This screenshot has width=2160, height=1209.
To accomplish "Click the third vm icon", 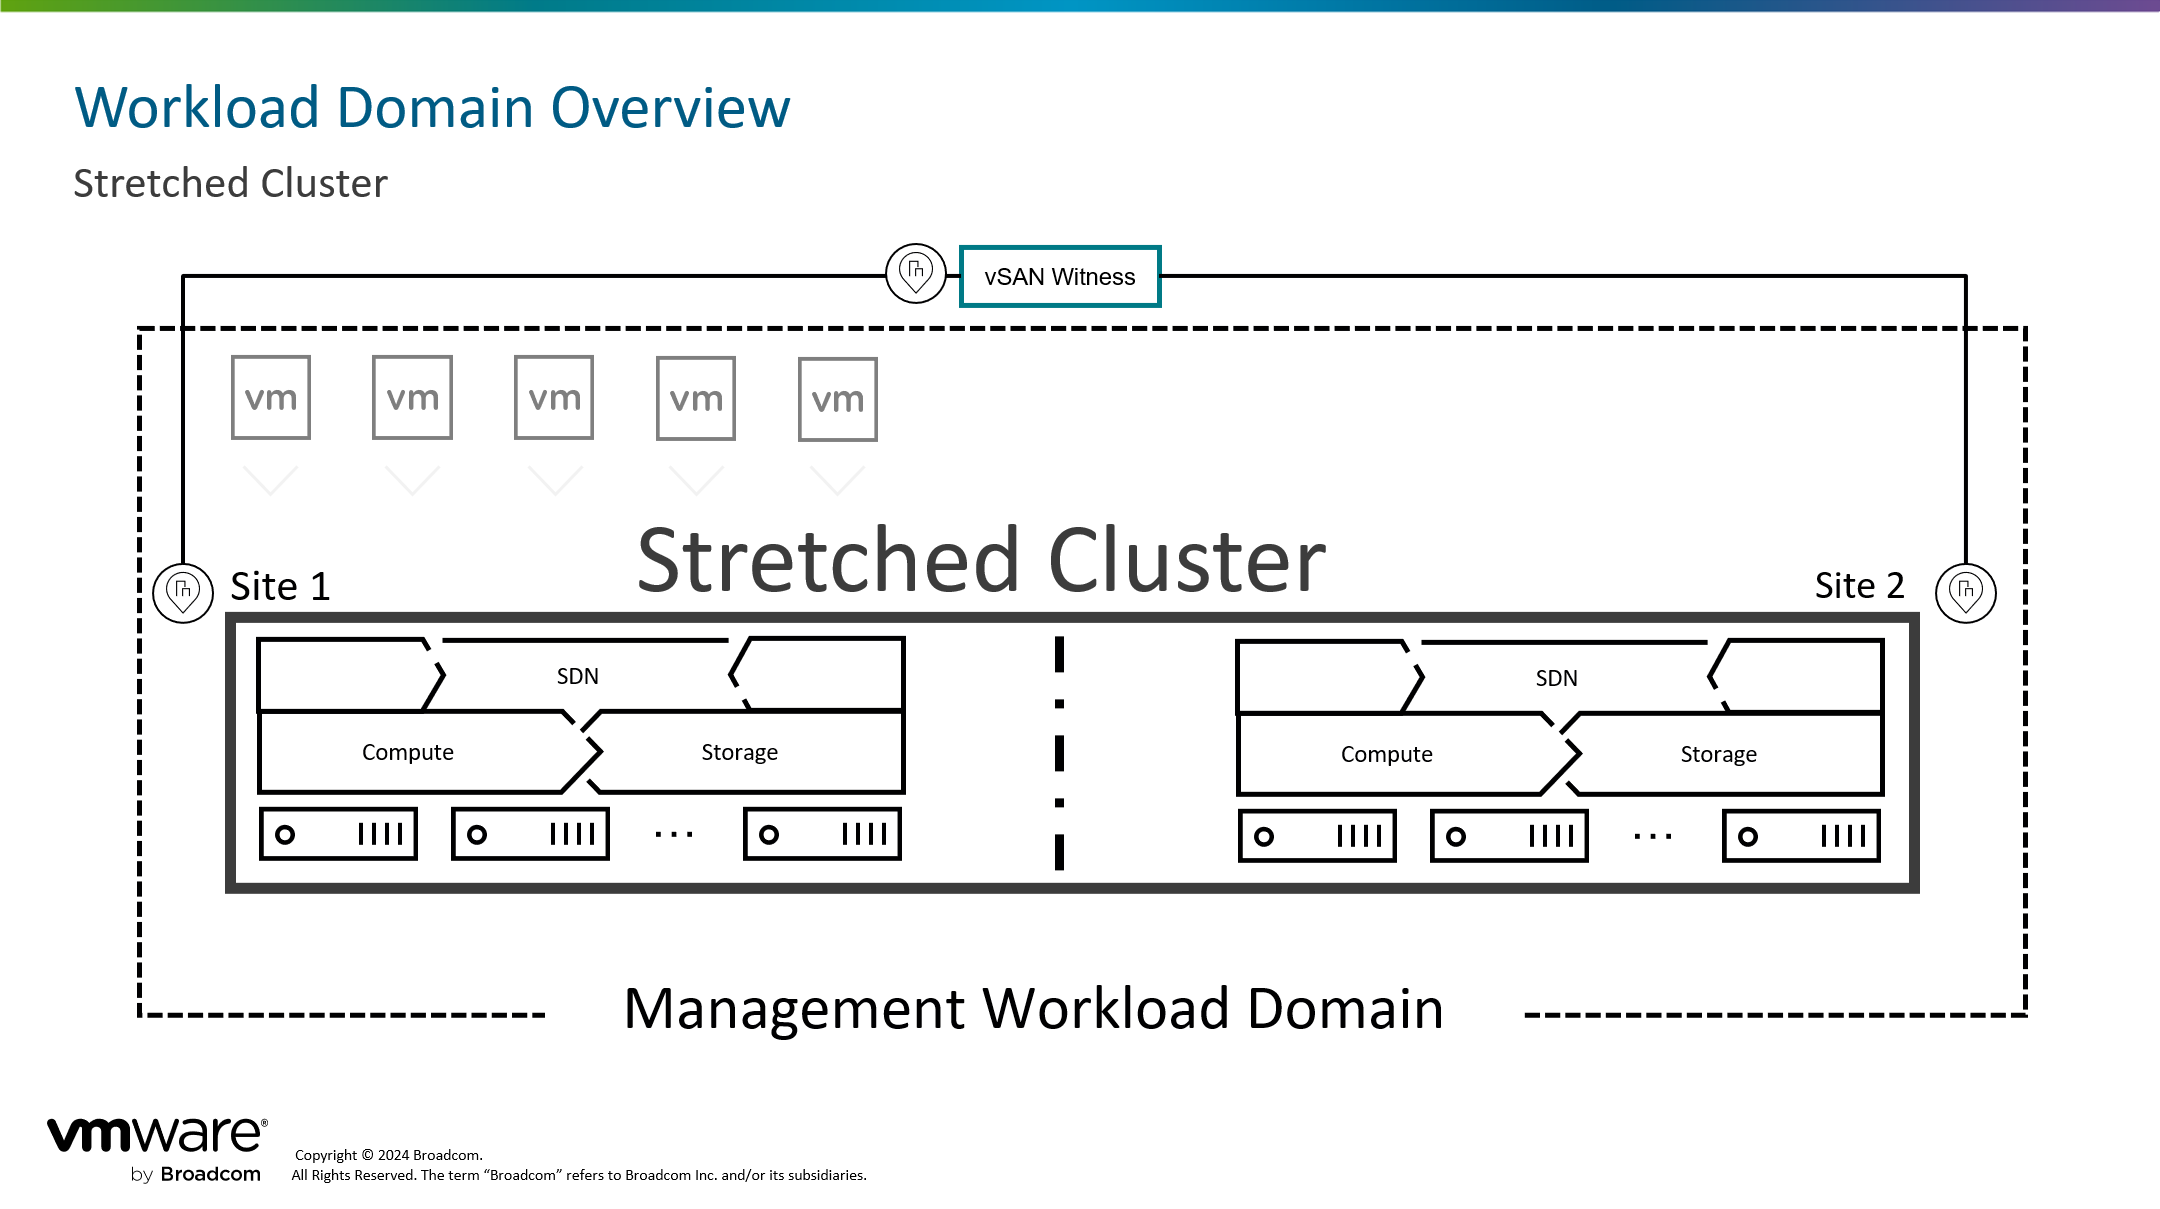I will (555, 397).
